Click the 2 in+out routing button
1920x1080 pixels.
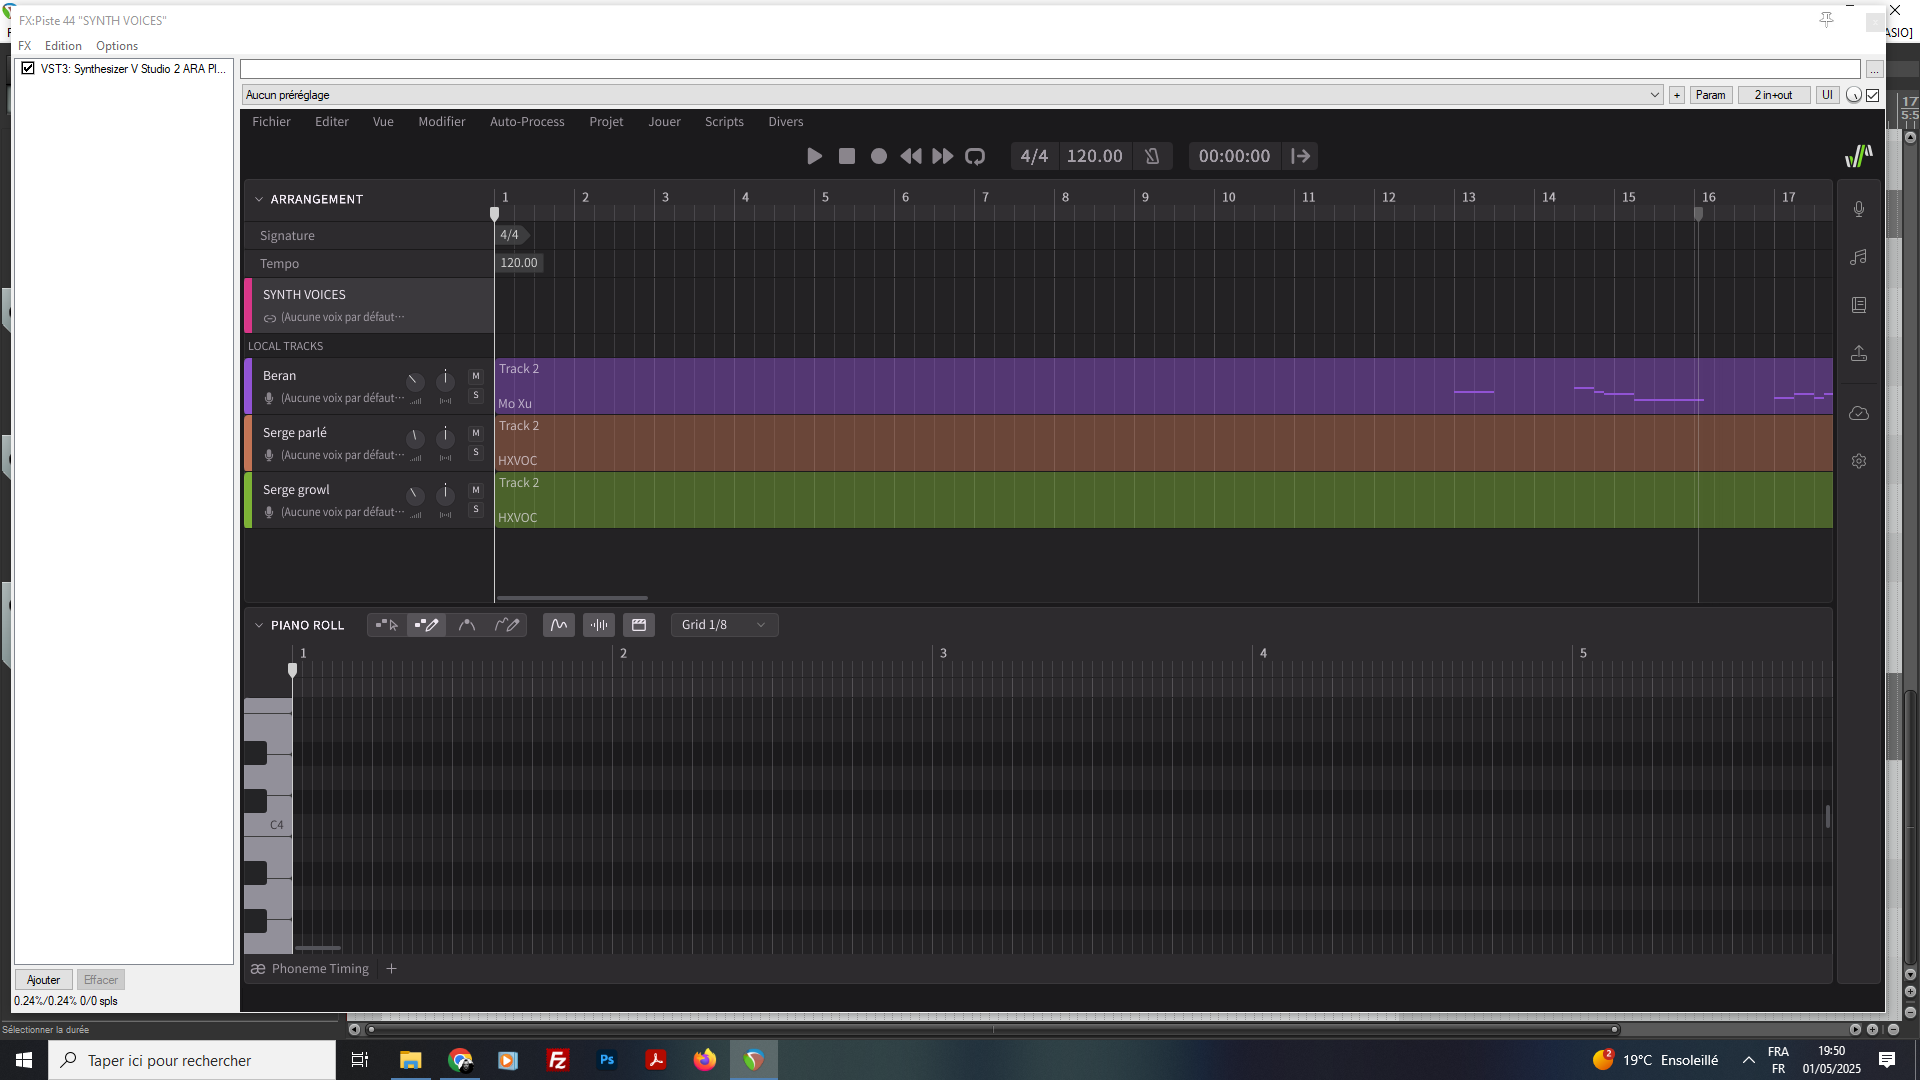(x=1773, y=95)
